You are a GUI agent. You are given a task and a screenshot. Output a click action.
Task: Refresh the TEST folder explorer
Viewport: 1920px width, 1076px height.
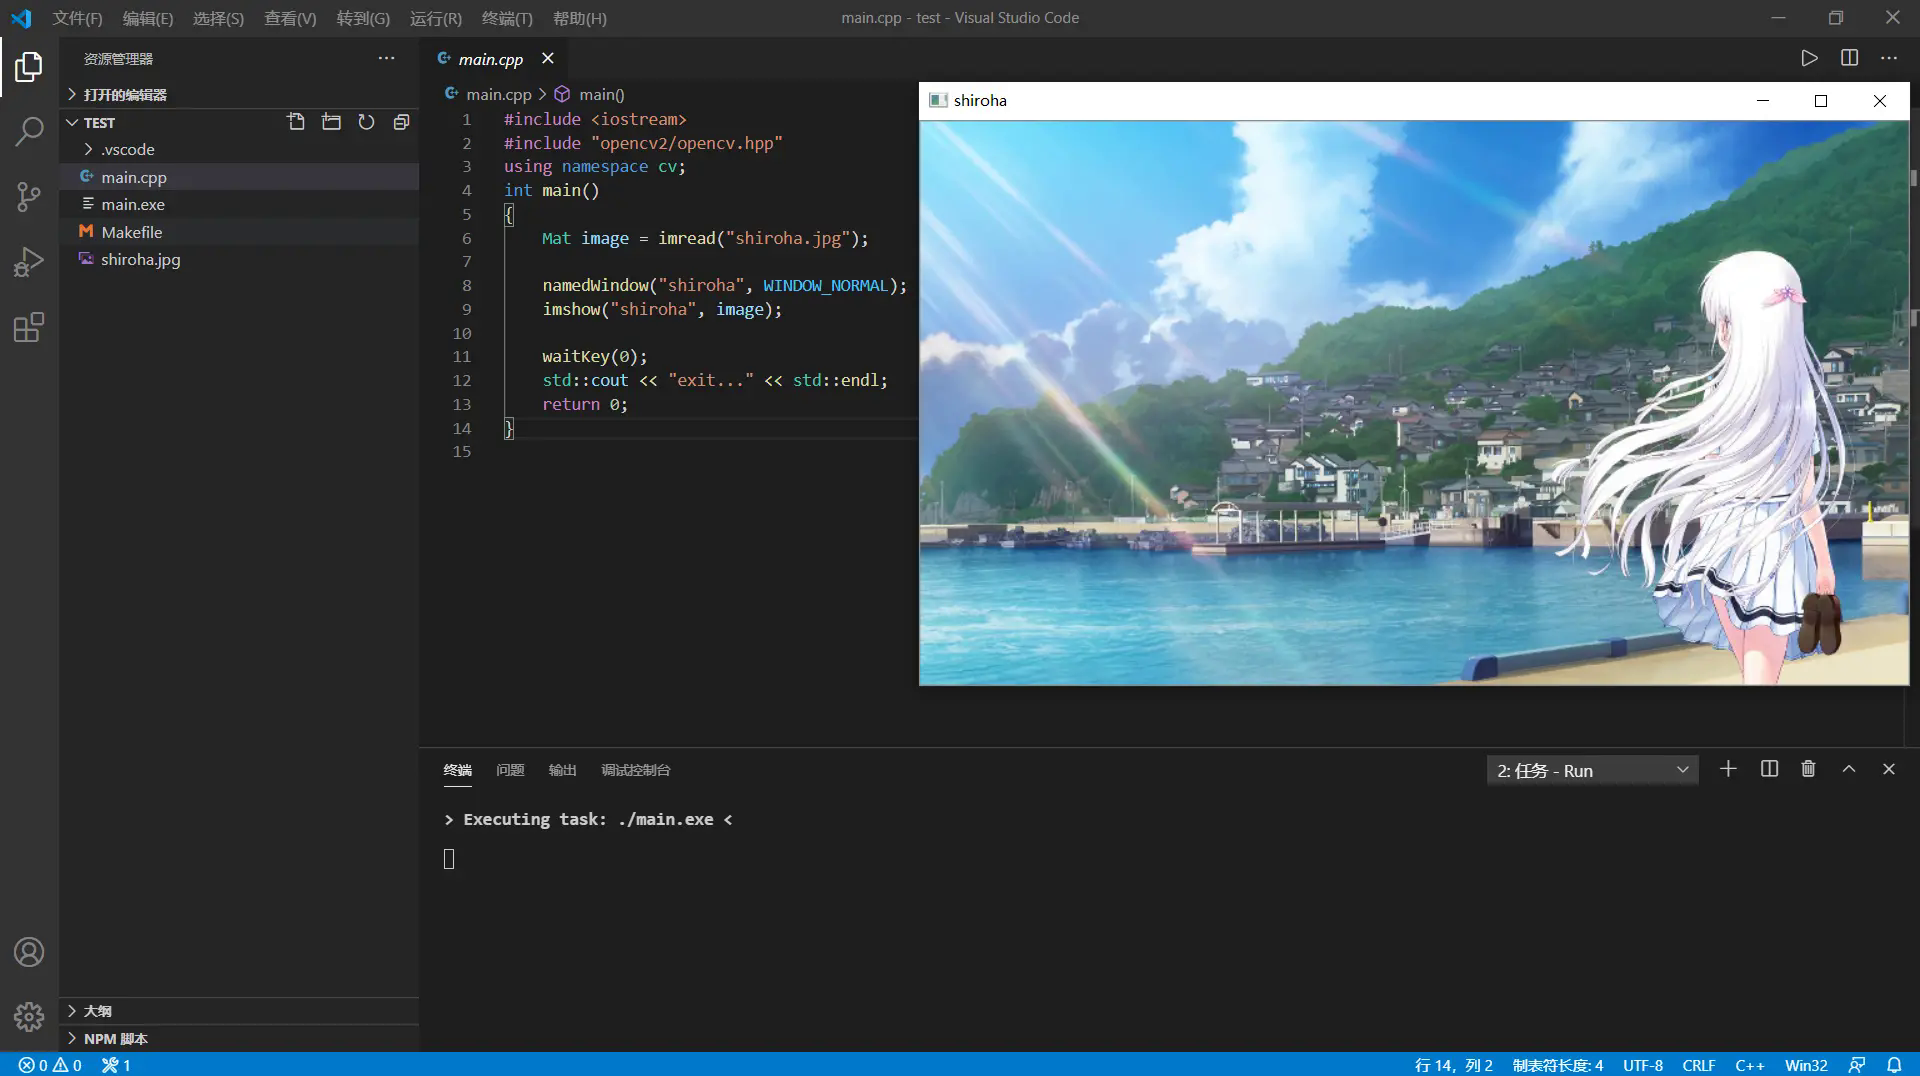(366, 122)
